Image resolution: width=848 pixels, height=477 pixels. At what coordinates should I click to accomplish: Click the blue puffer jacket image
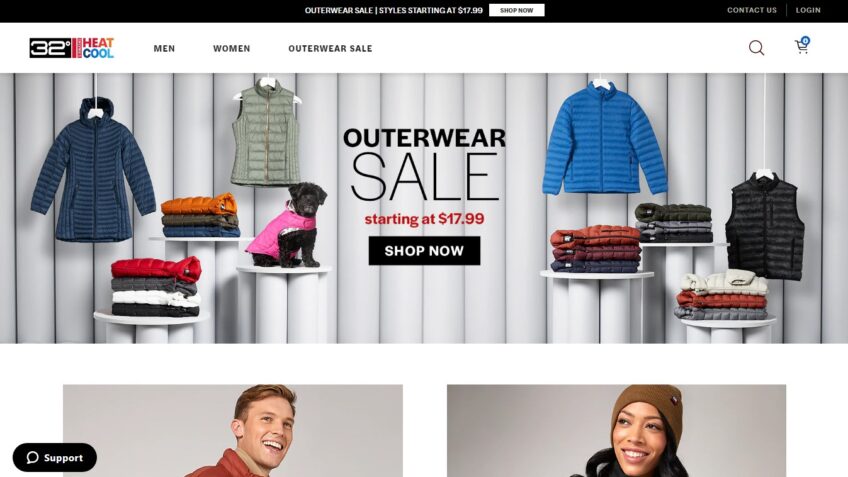pyautogui.click(x=604, y=138)
